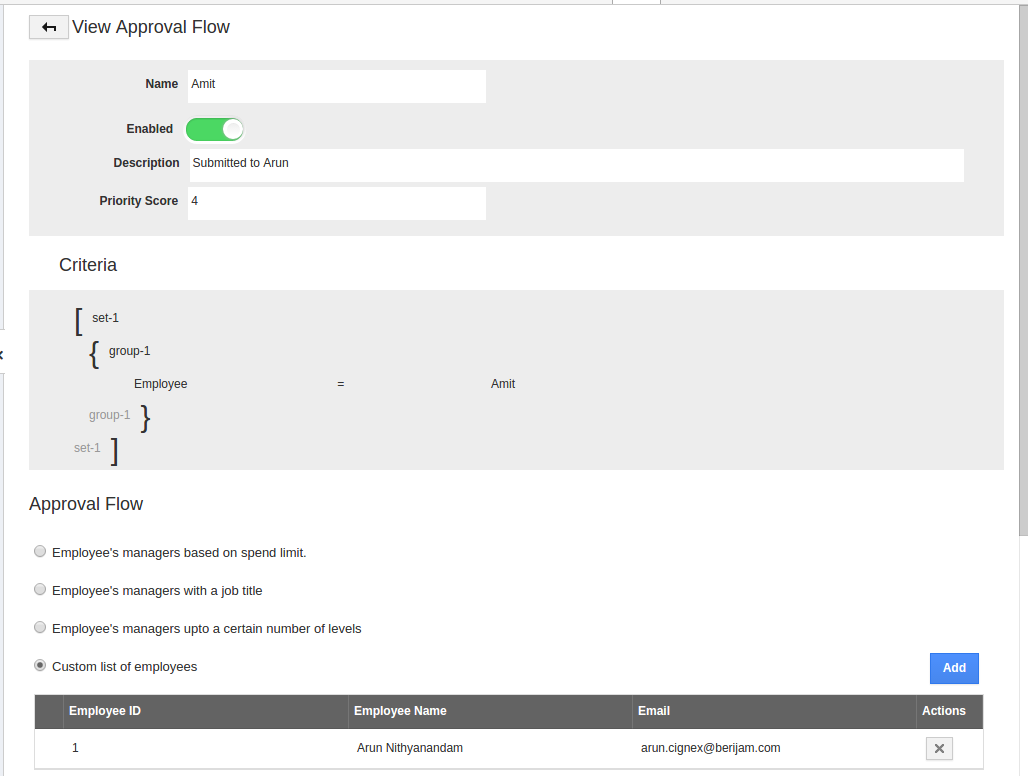1028x776 pixels.
Task: Focus the Priority Score input
Action: (336, 203)
